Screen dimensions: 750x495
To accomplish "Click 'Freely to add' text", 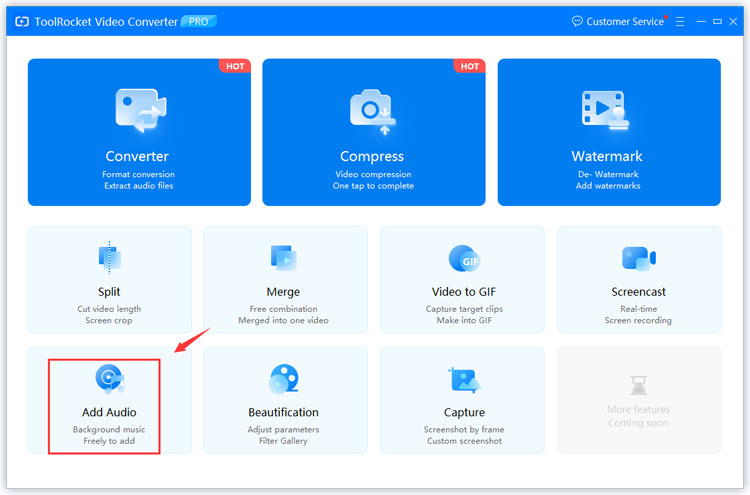I will [109, 441].
